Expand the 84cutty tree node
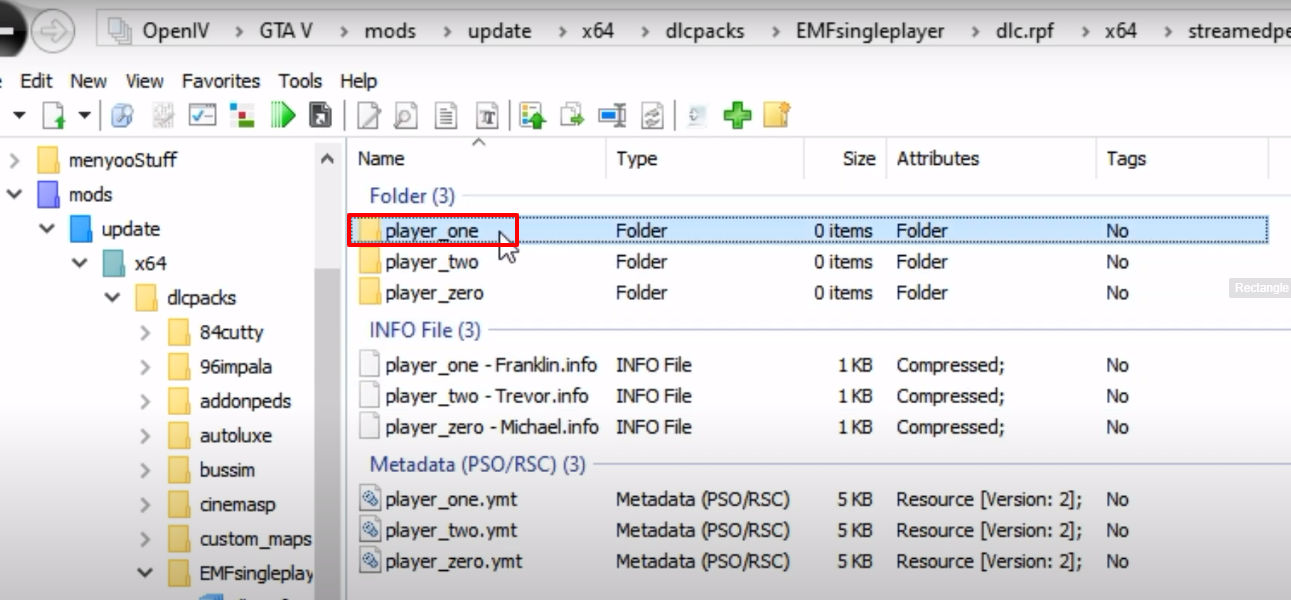The width and height of the screenshot is (1291, 600). pos(146,332)
